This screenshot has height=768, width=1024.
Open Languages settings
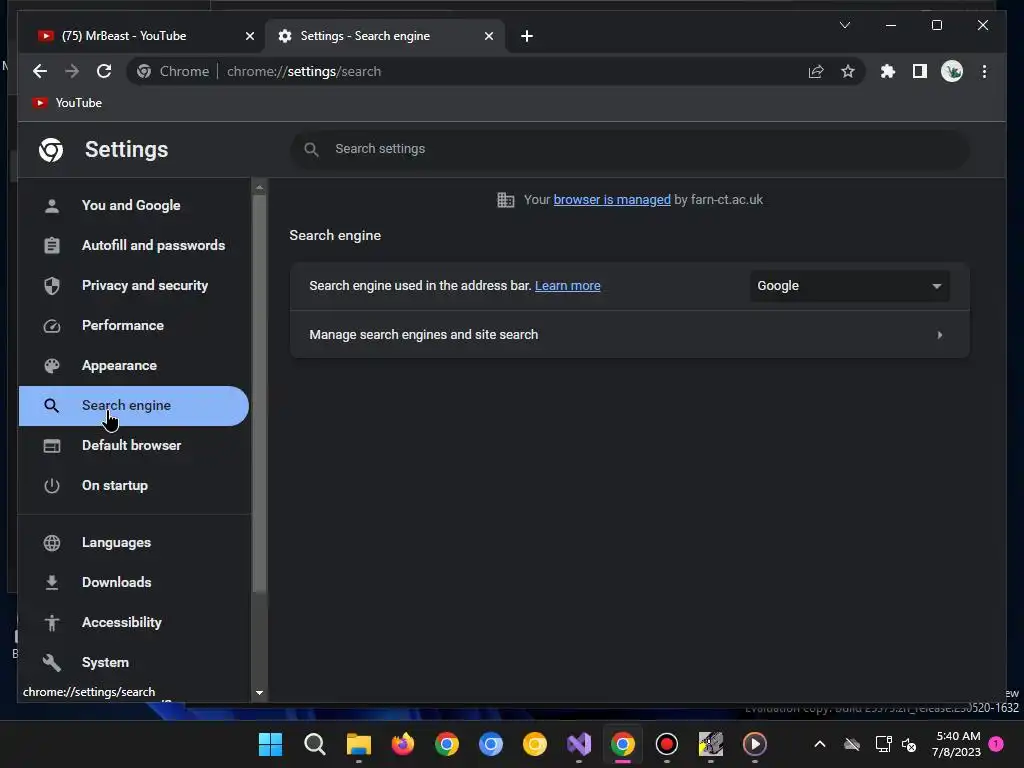134,543
